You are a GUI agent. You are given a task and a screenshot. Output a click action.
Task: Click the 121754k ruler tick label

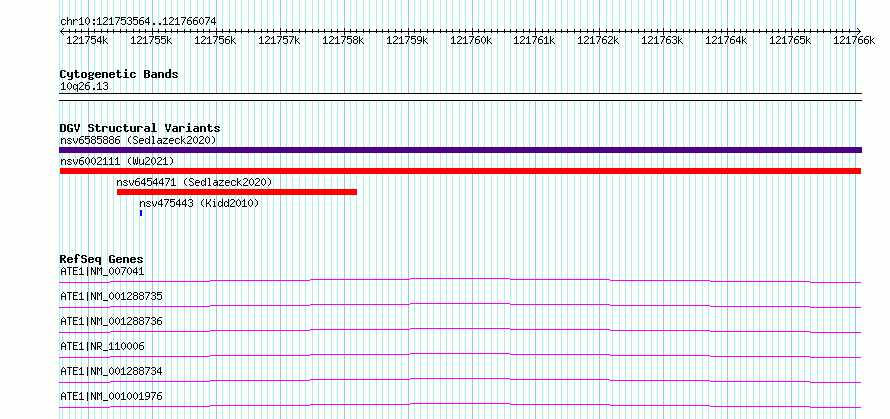pos(87,40)
